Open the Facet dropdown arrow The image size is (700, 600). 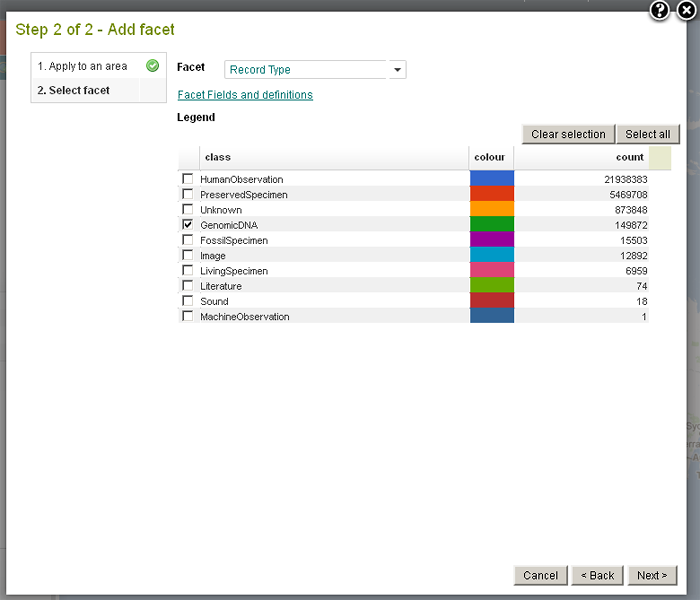[x=397, y=70]
